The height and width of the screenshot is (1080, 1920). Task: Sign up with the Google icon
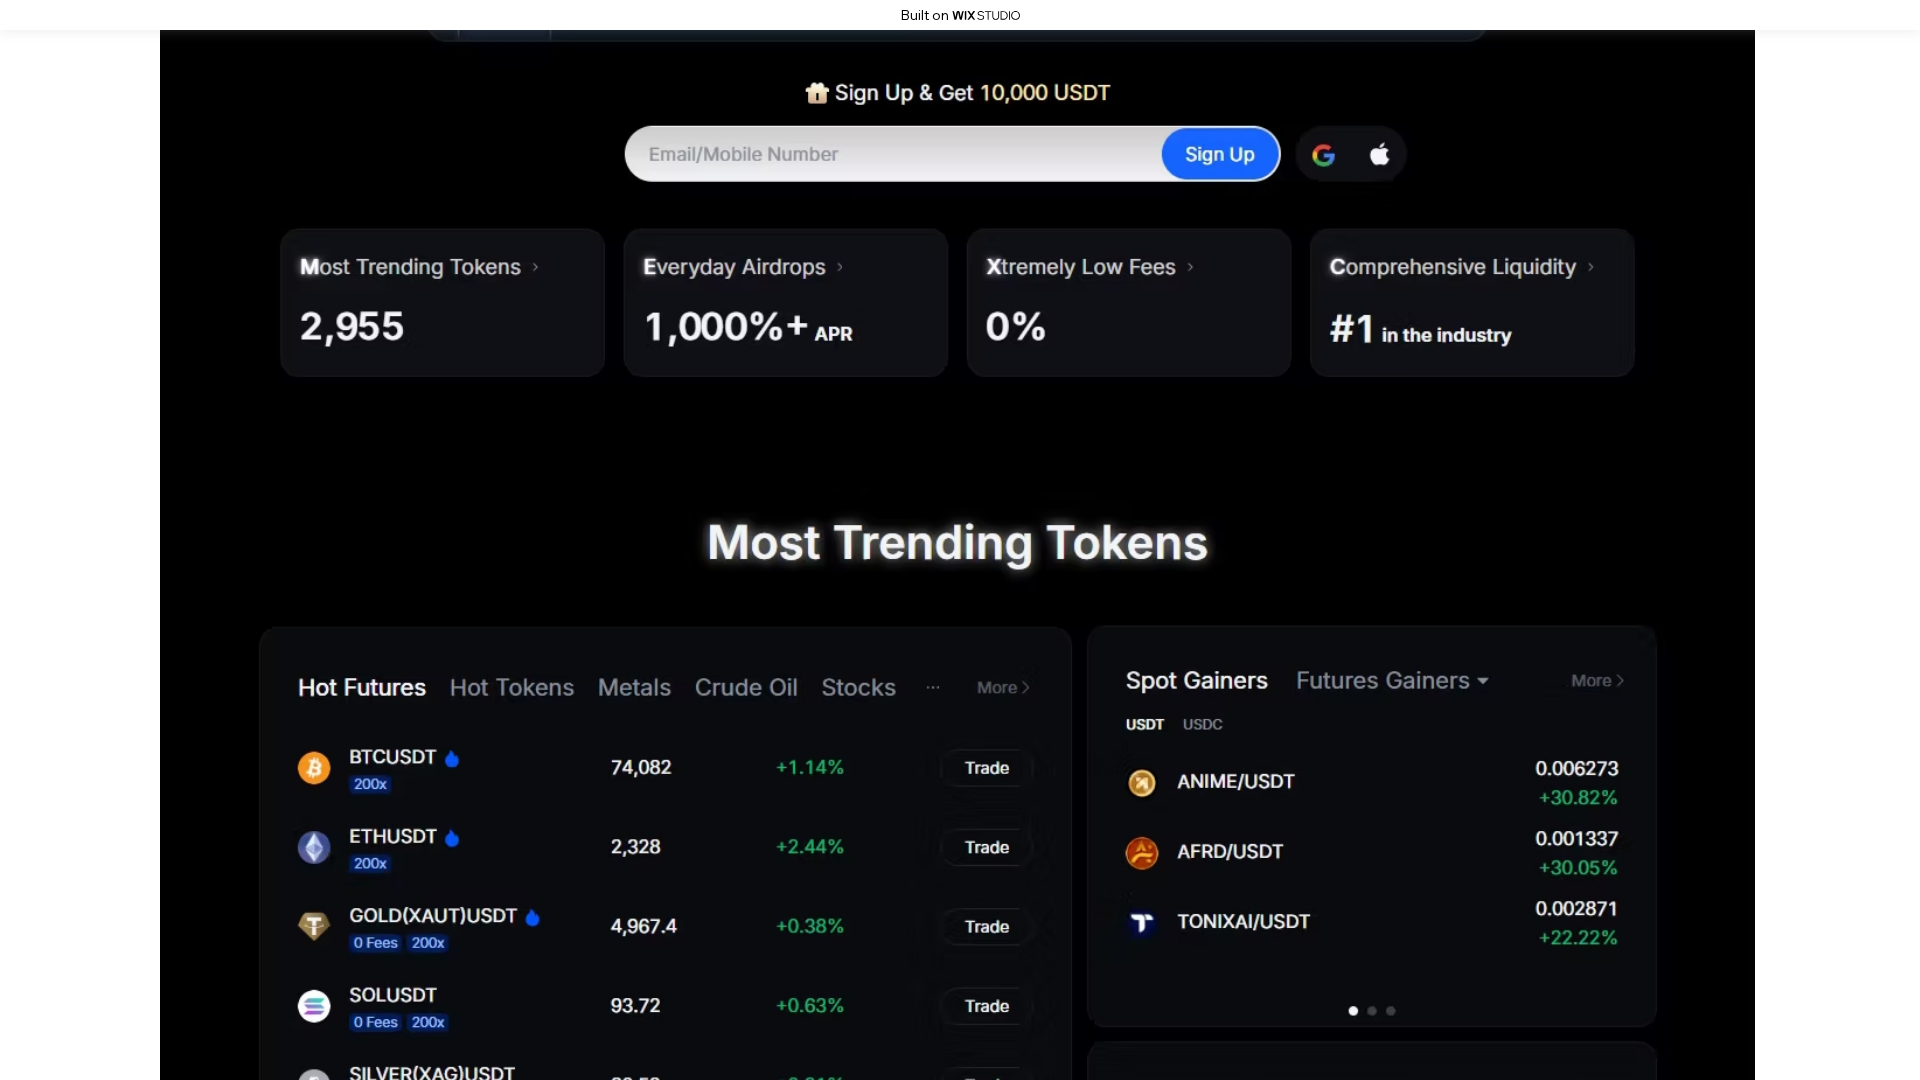(1323, 155)
